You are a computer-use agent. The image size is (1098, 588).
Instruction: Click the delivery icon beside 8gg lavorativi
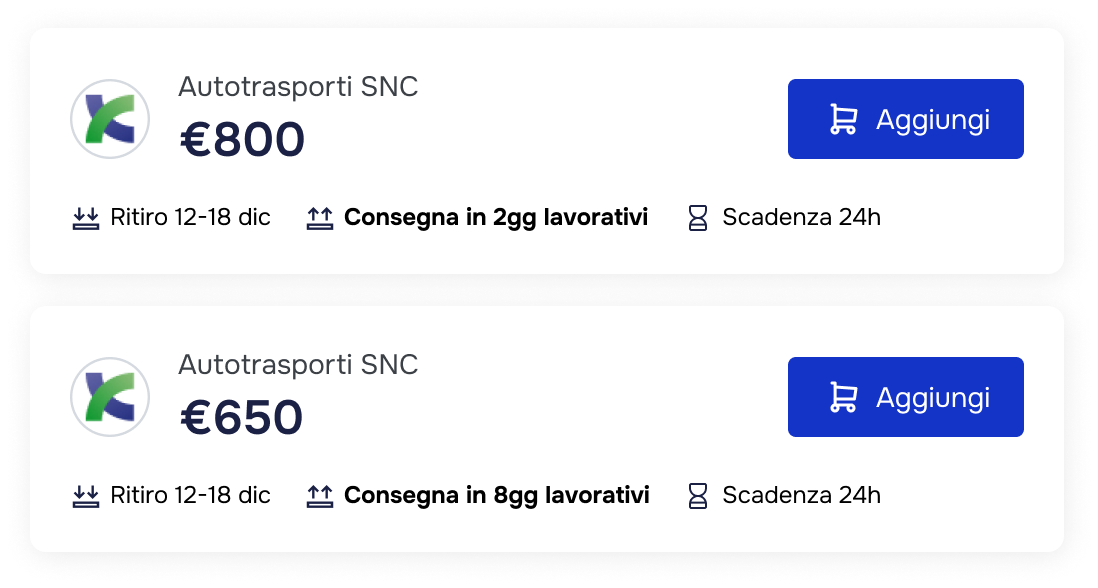click(x=319, y=495)
